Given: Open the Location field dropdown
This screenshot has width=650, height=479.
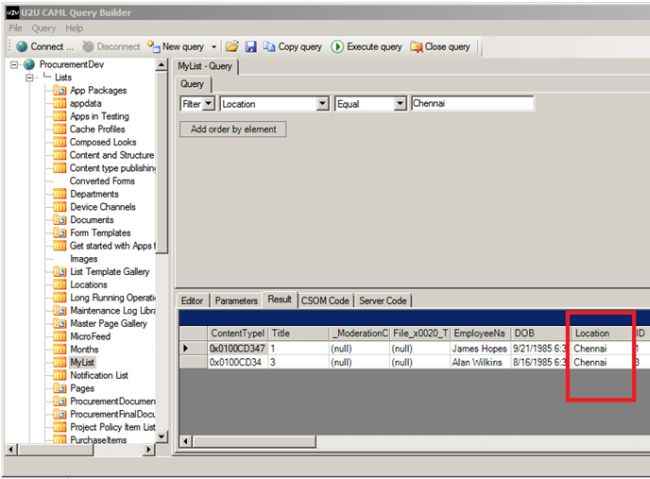Looking at the screenshot, I should tap(322, 104).
